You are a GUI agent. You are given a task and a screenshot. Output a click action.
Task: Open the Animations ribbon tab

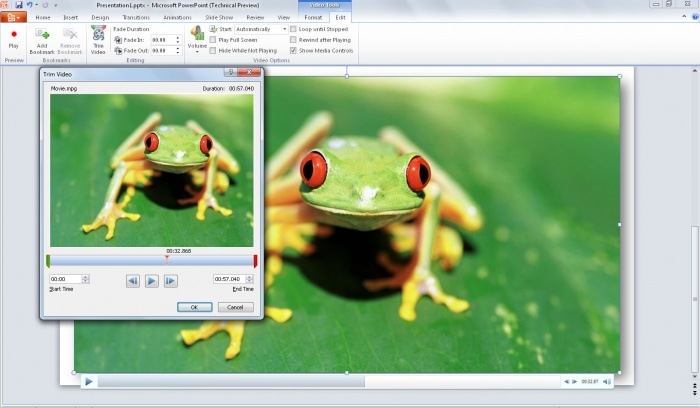pyautogui.click(x=177, y=17)
